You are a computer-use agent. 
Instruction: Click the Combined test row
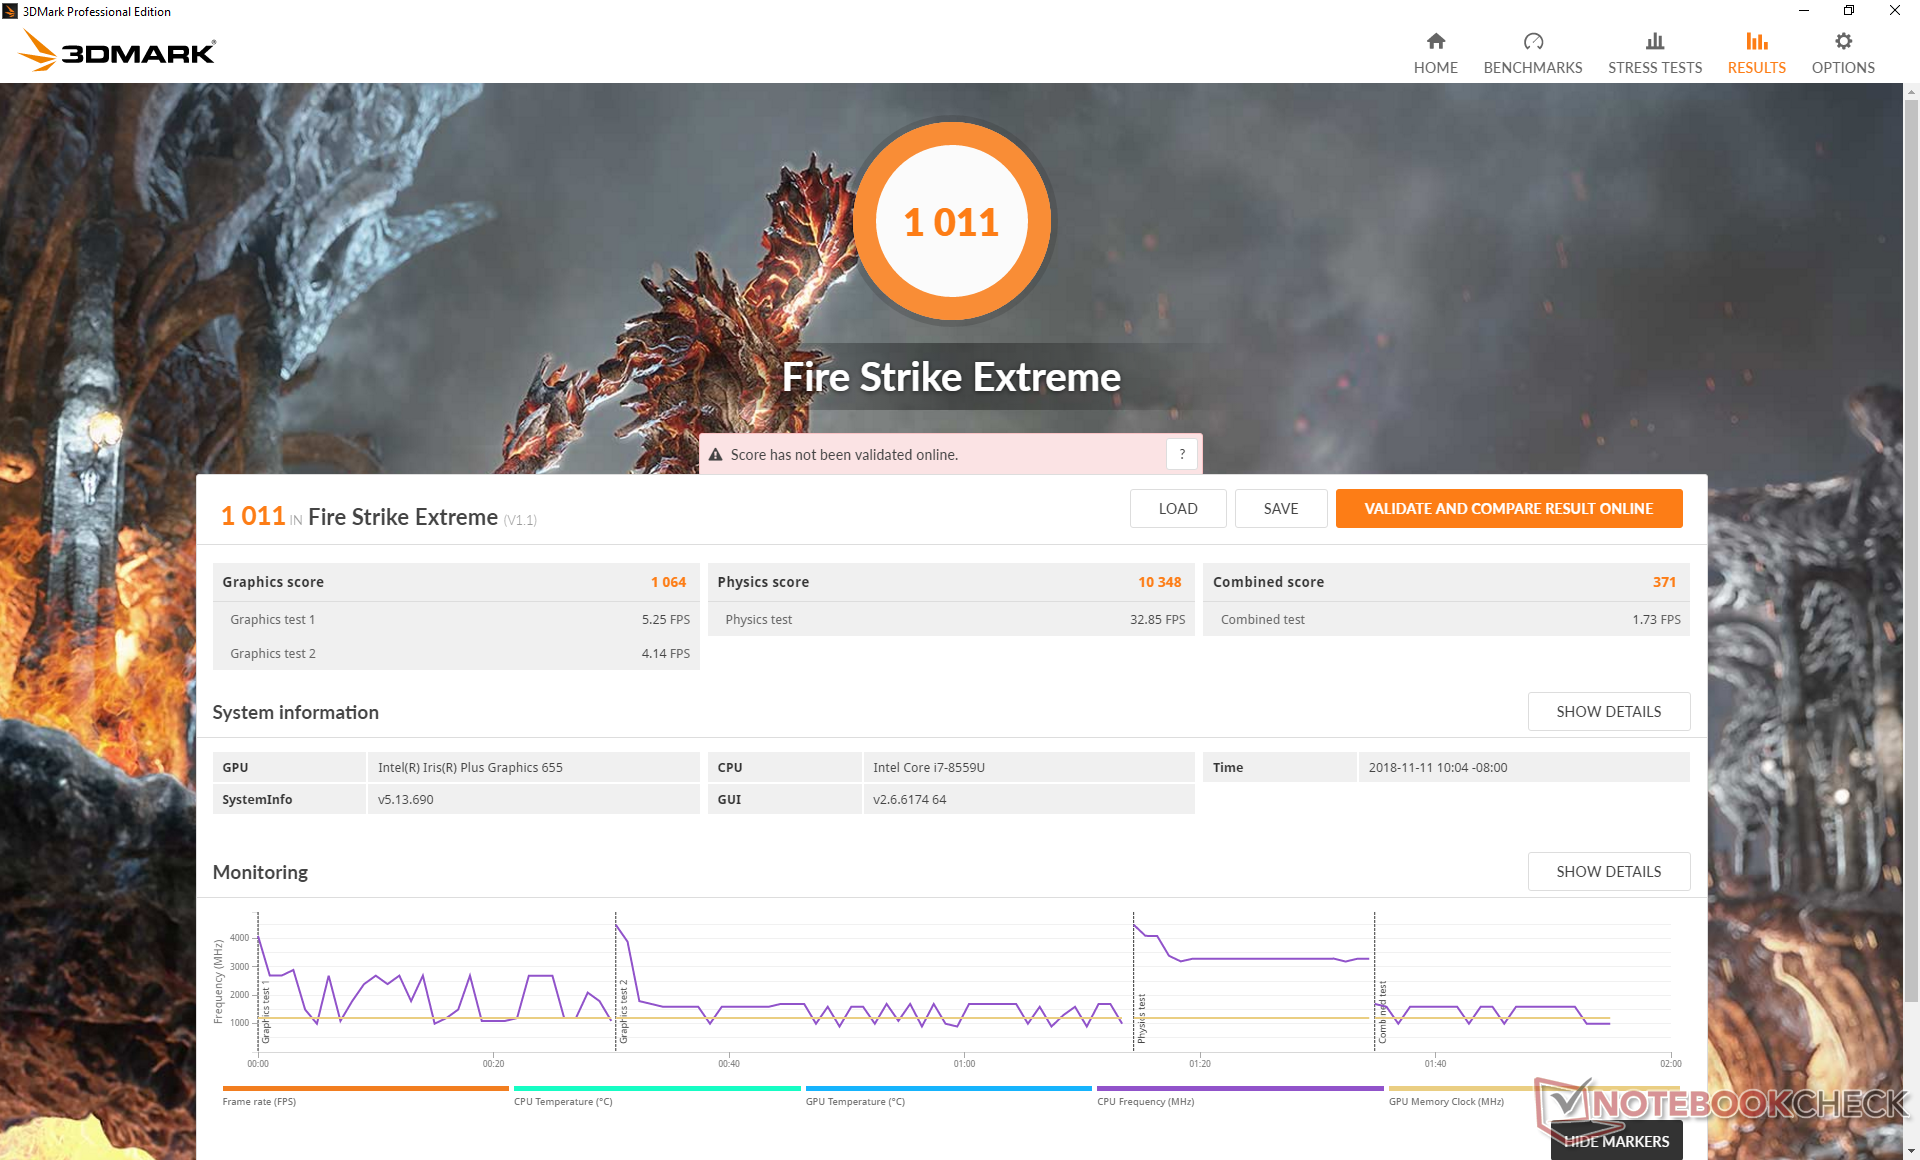[x=1446, y=619]
